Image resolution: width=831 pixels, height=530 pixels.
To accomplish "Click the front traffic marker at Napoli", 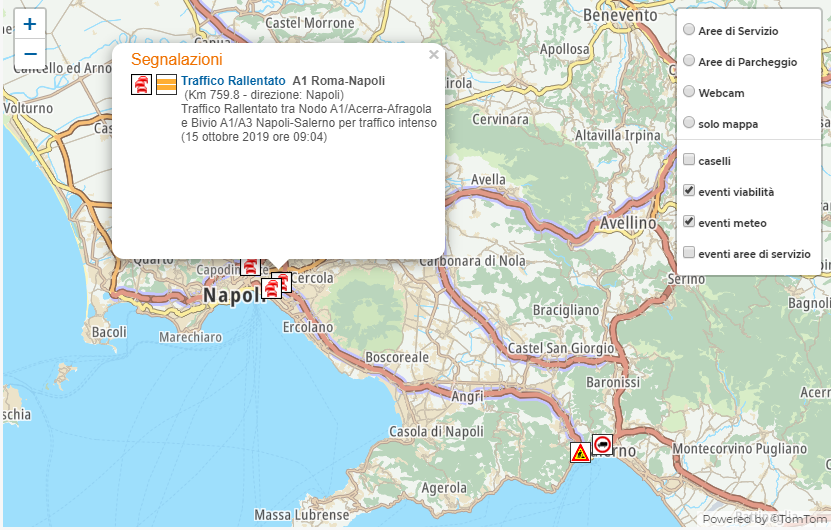I will (x=271, y=289).
